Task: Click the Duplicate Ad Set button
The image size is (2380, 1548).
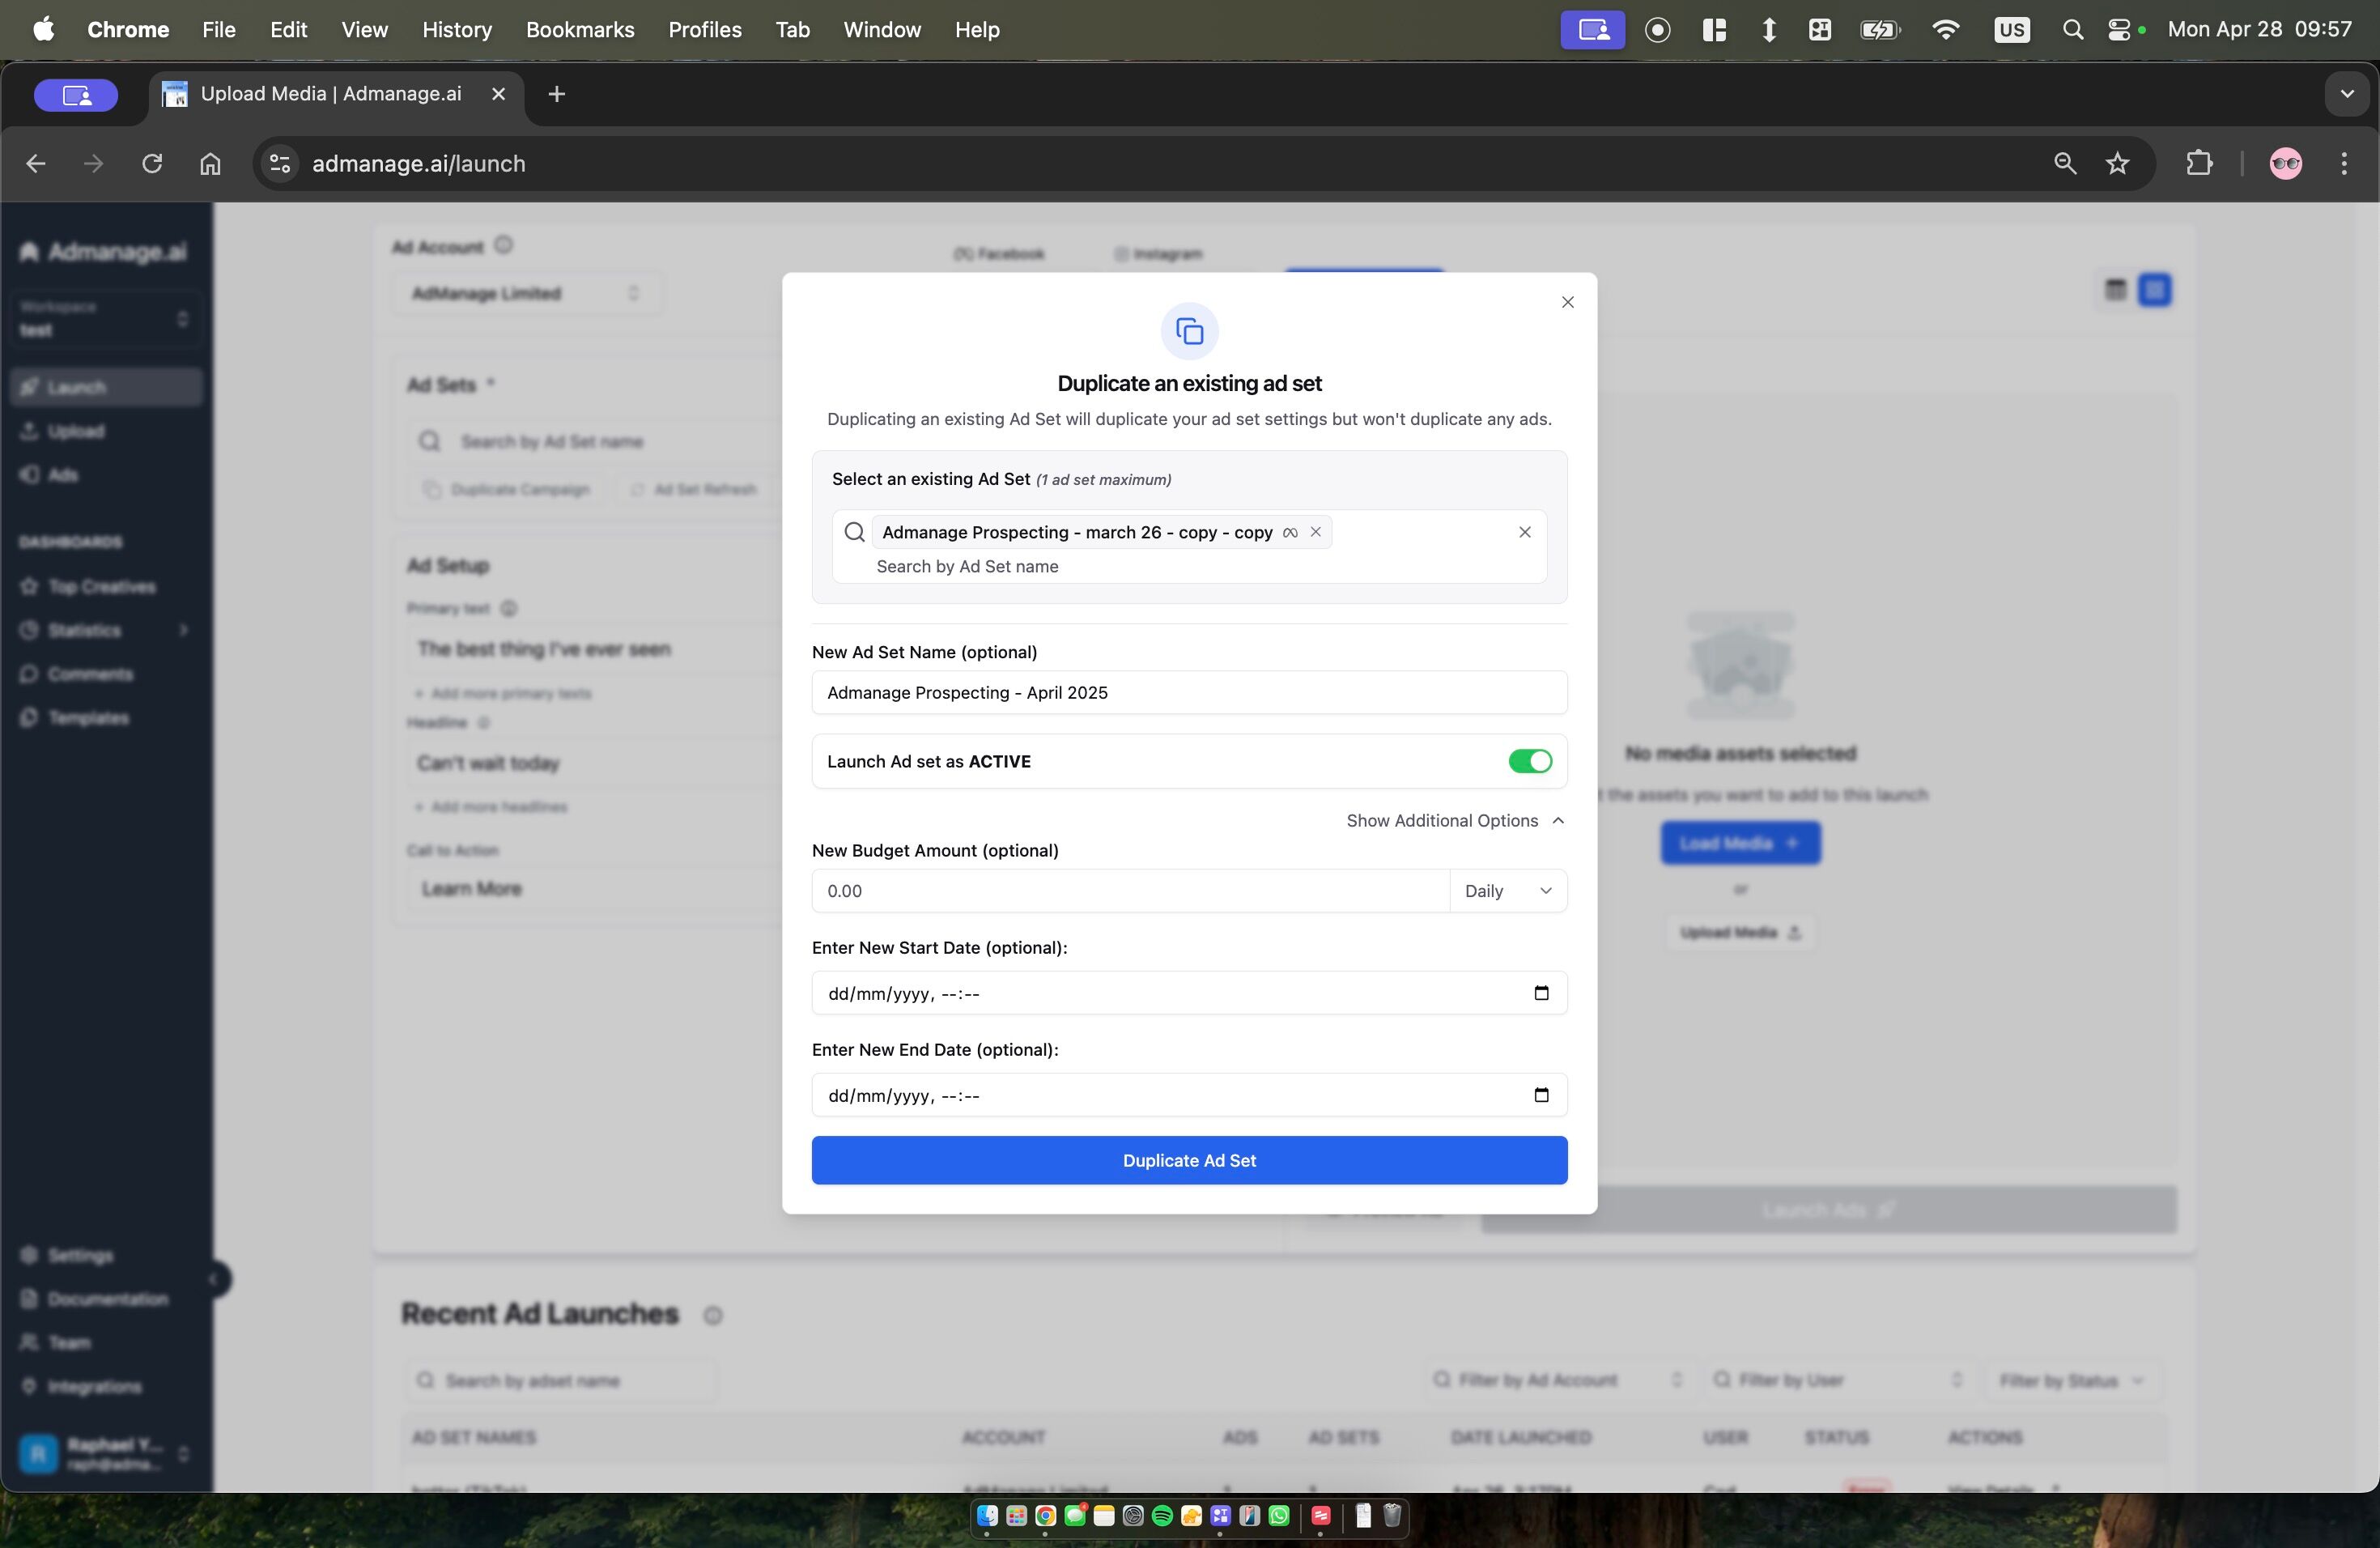Action: click(x=1189, y=1160)
